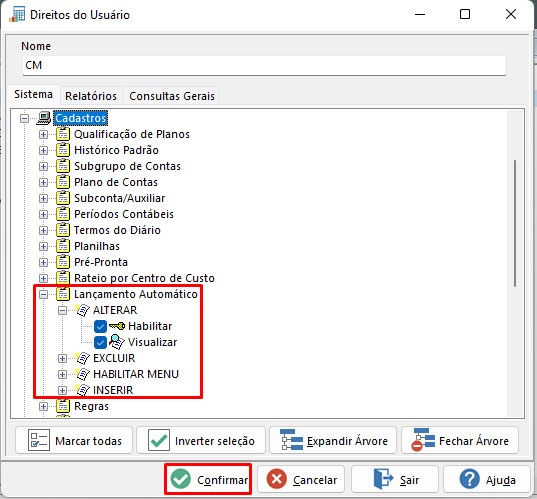
Task: Uncheck the Visualizar checkbox under ALTERAR
Action: [x=100, y=342]
